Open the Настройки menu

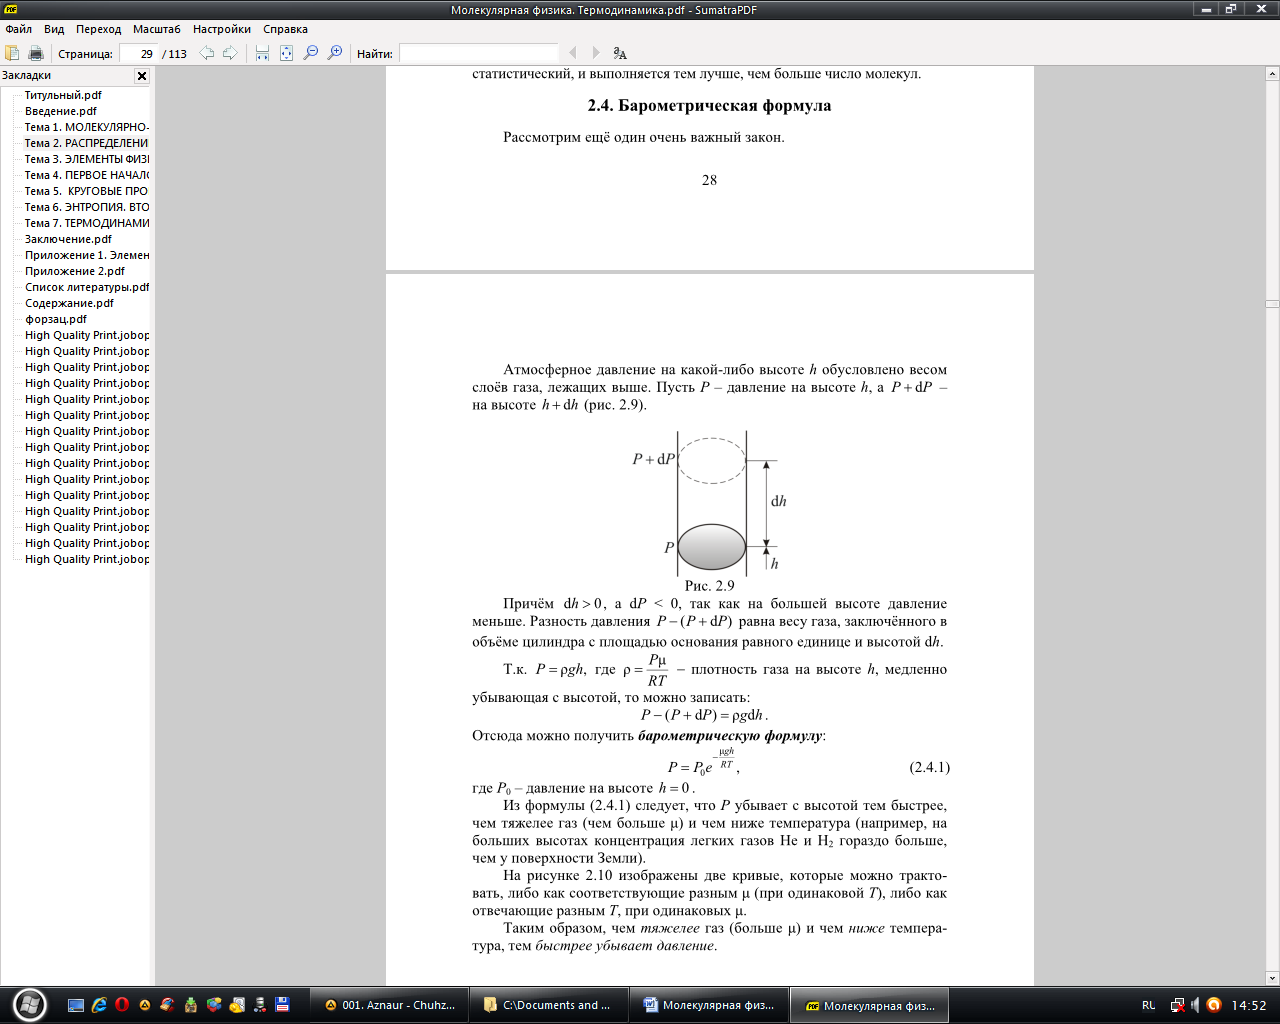tap(222, 29)
